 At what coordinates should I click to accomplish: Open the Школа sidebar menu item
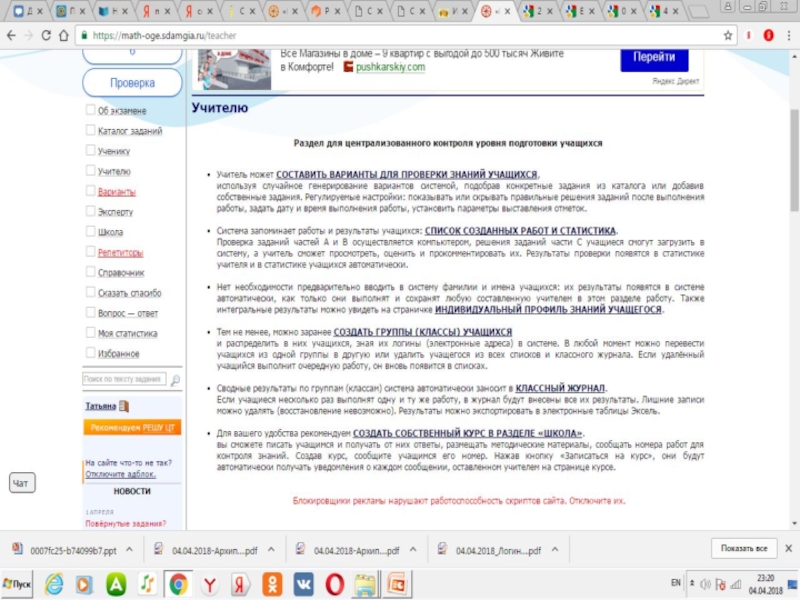pos(110,232)
